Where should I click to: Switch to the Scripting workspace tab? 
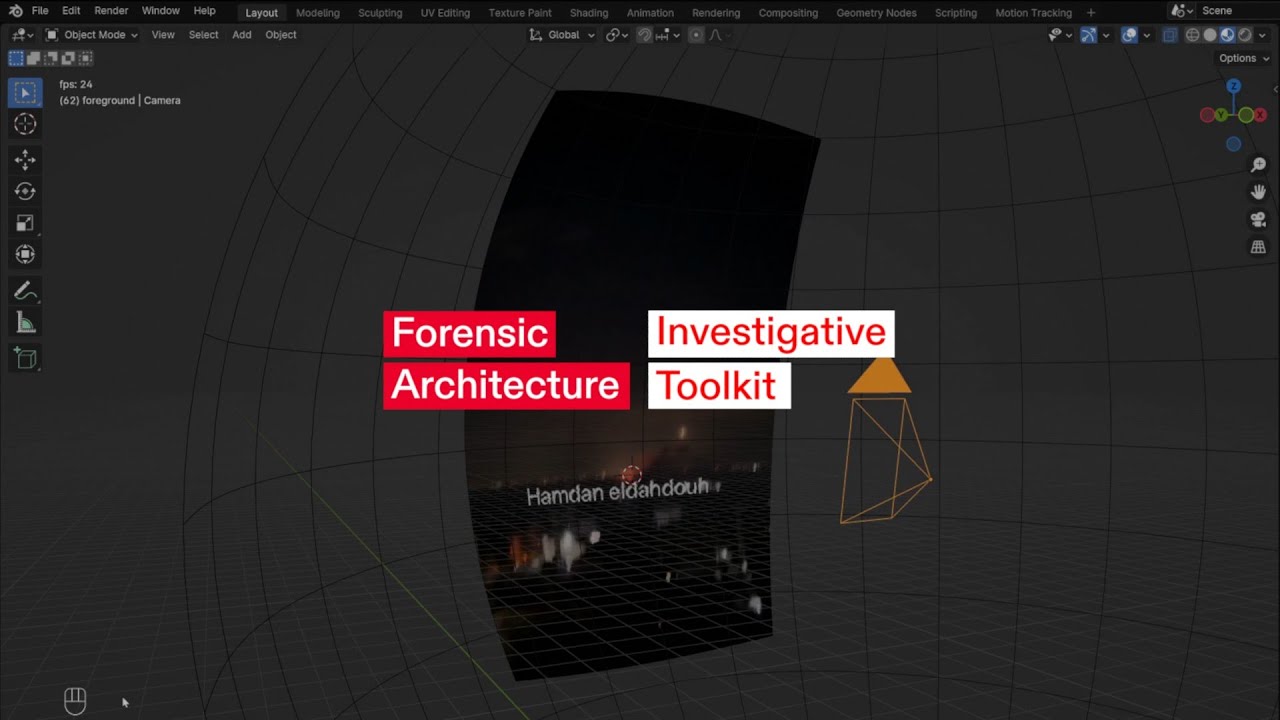[x=956, y=13]
